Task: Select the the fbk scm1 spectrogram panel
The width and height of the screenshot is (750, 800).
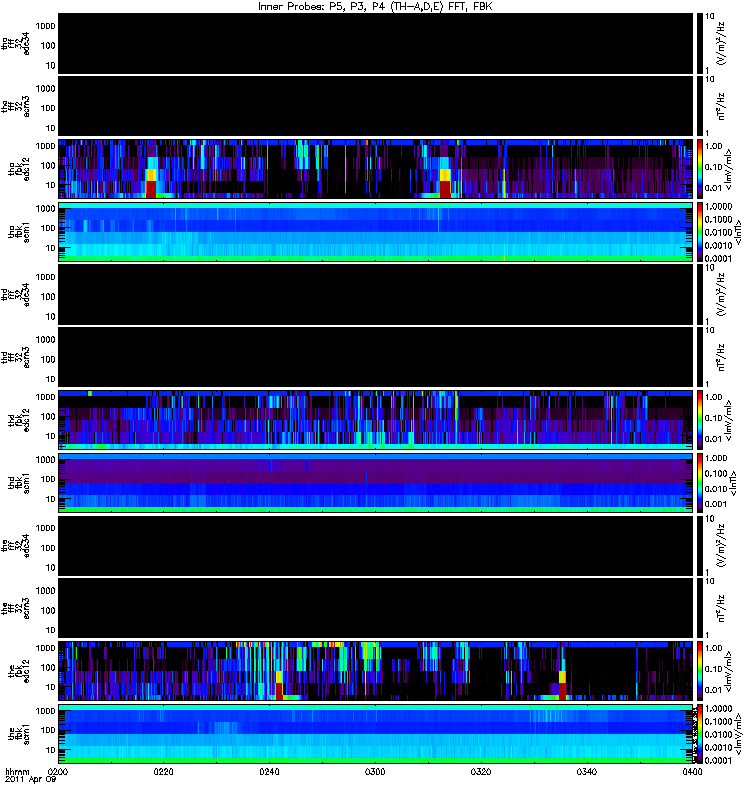Action: tap(376, 735)
